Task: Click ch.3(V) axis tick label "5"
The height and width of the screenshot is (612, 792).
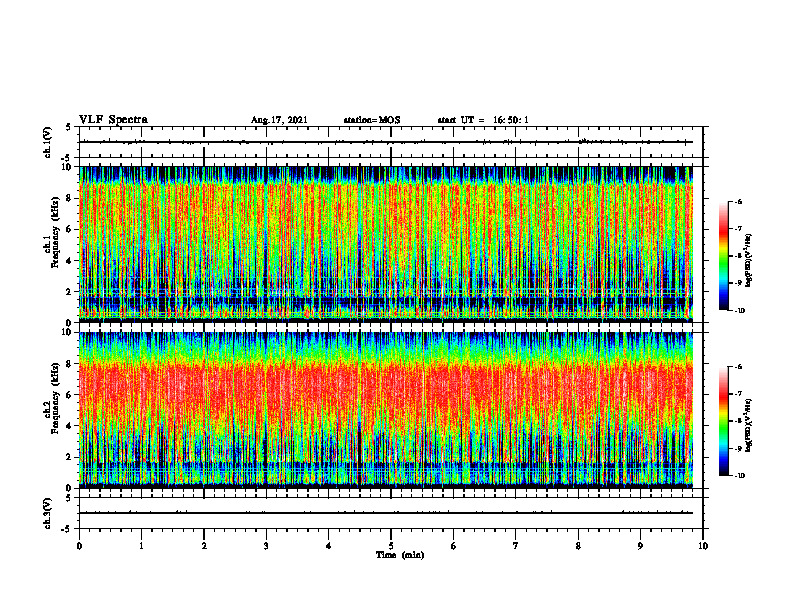Action: tap(69, 498)
